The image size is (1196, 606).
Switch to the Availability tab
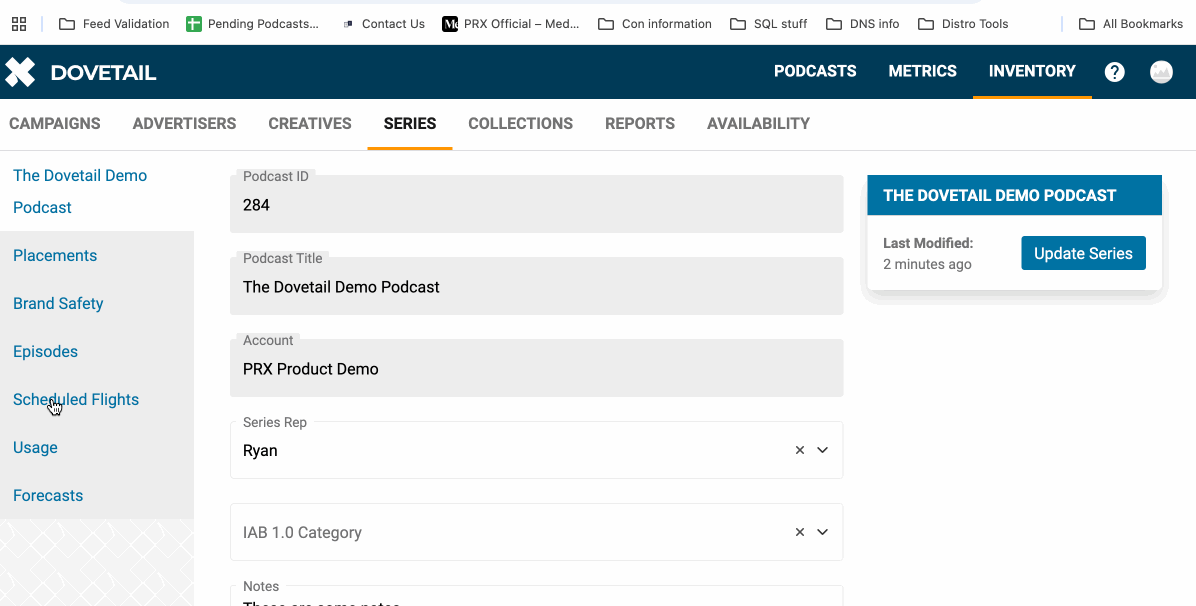point(758,124)
